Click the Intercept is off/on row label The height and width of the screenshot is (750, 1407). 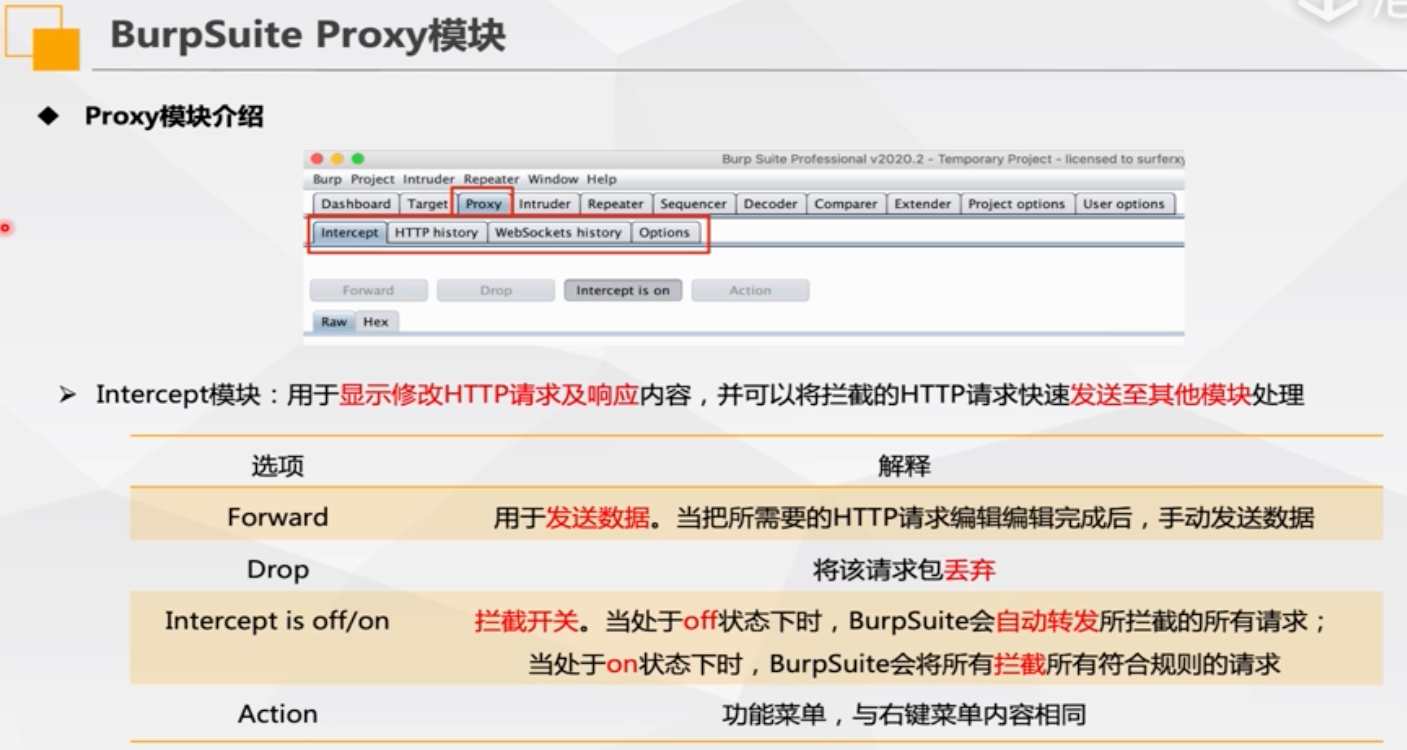coord(277,621)
